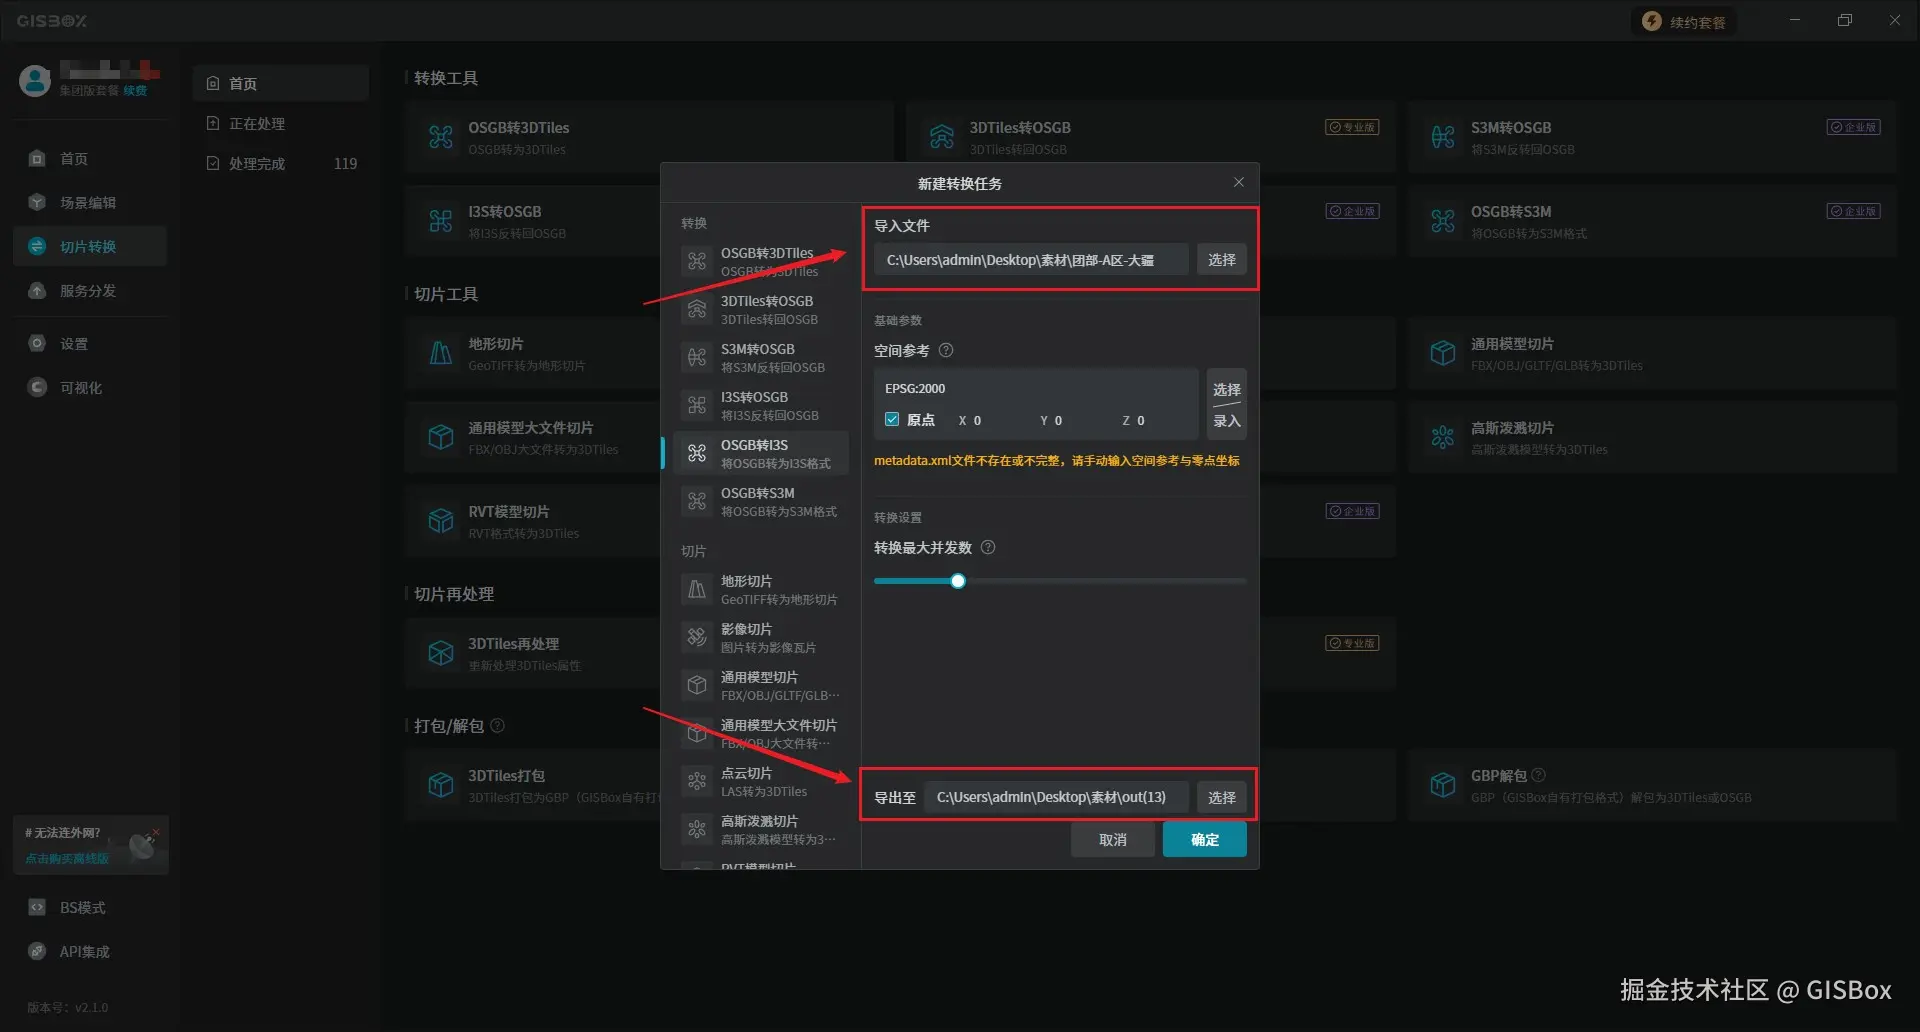Screen dimensions: 1920x1032
Task: Select 高斯泼溅切片 in the dialog list
Action: pos(761,829)
